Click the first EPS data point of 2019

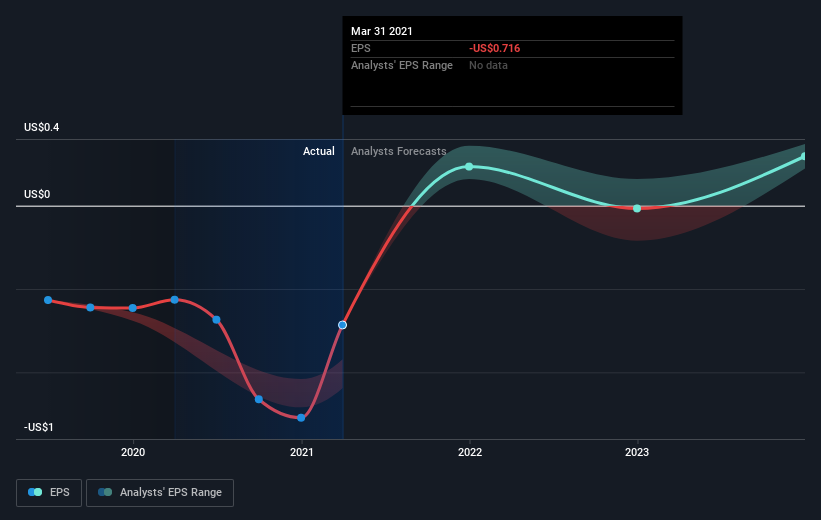[48, 300]
